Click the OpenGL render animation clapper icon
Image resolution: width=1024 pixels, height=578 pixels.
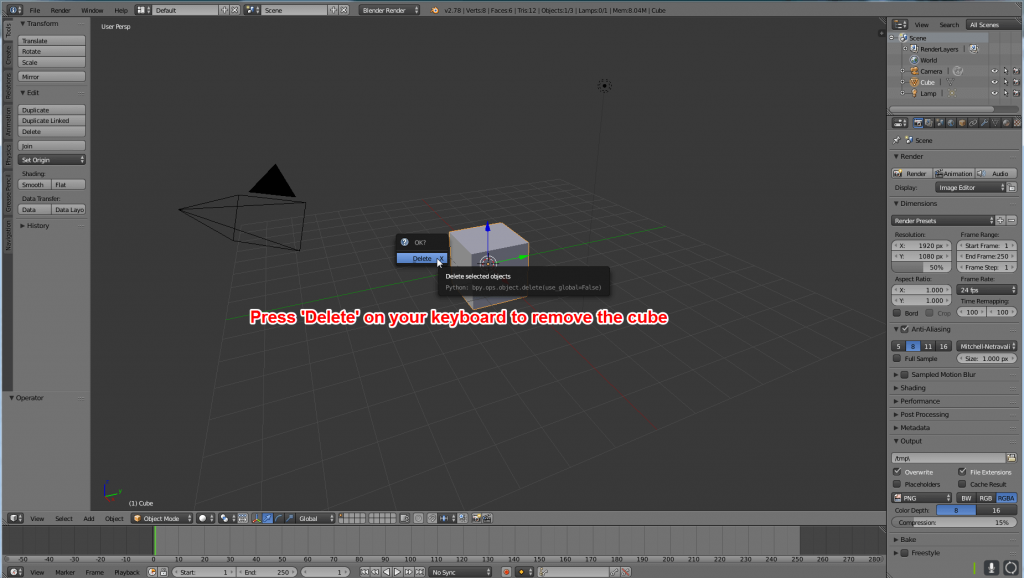487,519
